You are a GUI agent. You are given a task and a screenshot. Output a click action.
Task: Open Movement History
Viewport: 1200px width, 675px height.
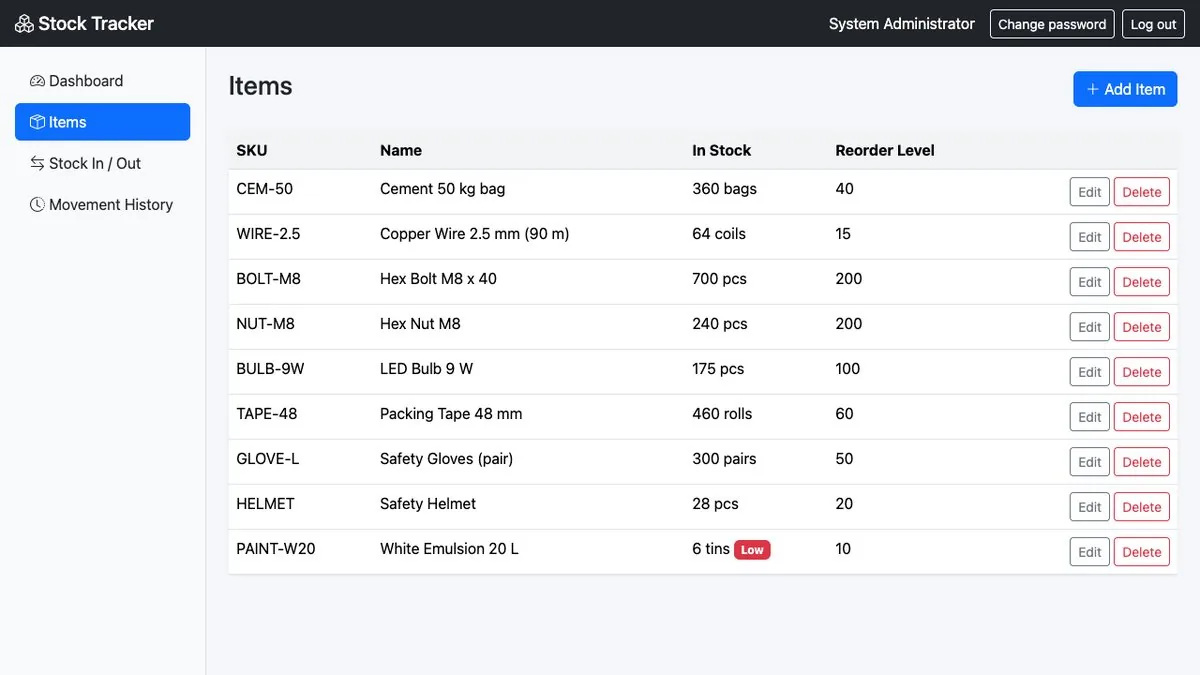[102, 204]
